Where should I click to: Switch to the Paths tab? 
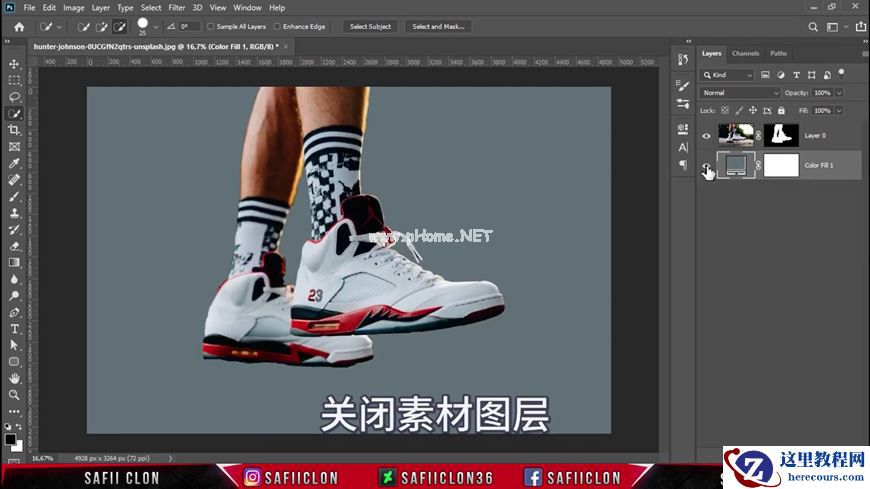pyautogui.click(x=778, y=53)
